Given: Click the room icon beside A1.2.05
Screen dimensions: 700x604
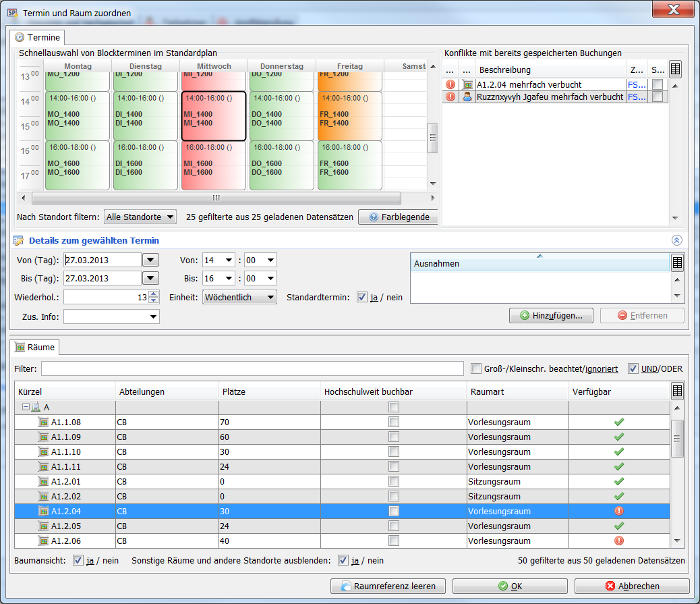Looking at the screenshot, I should [x=43, y=526].
